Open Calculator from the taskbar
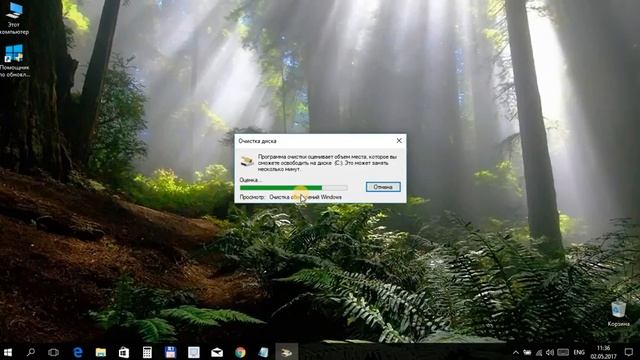 click(x=147, y=352)
